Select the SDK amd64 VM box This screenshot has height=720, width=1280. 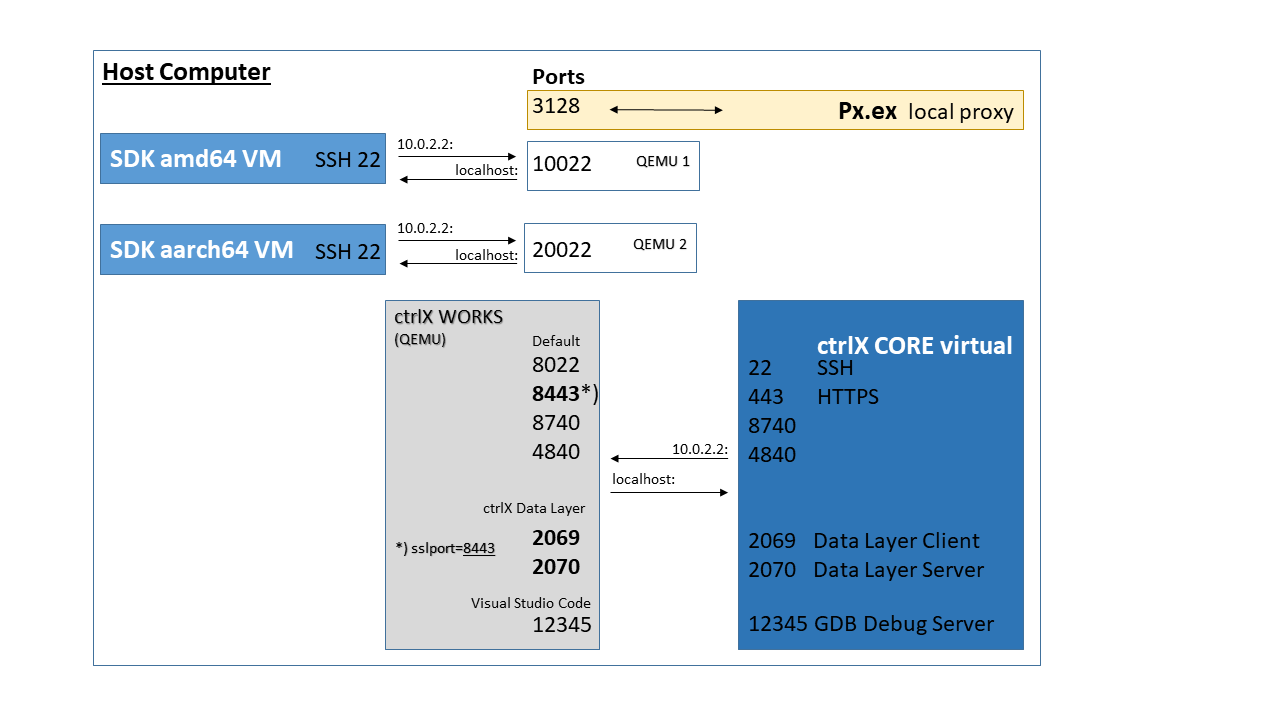click(242, 158)
